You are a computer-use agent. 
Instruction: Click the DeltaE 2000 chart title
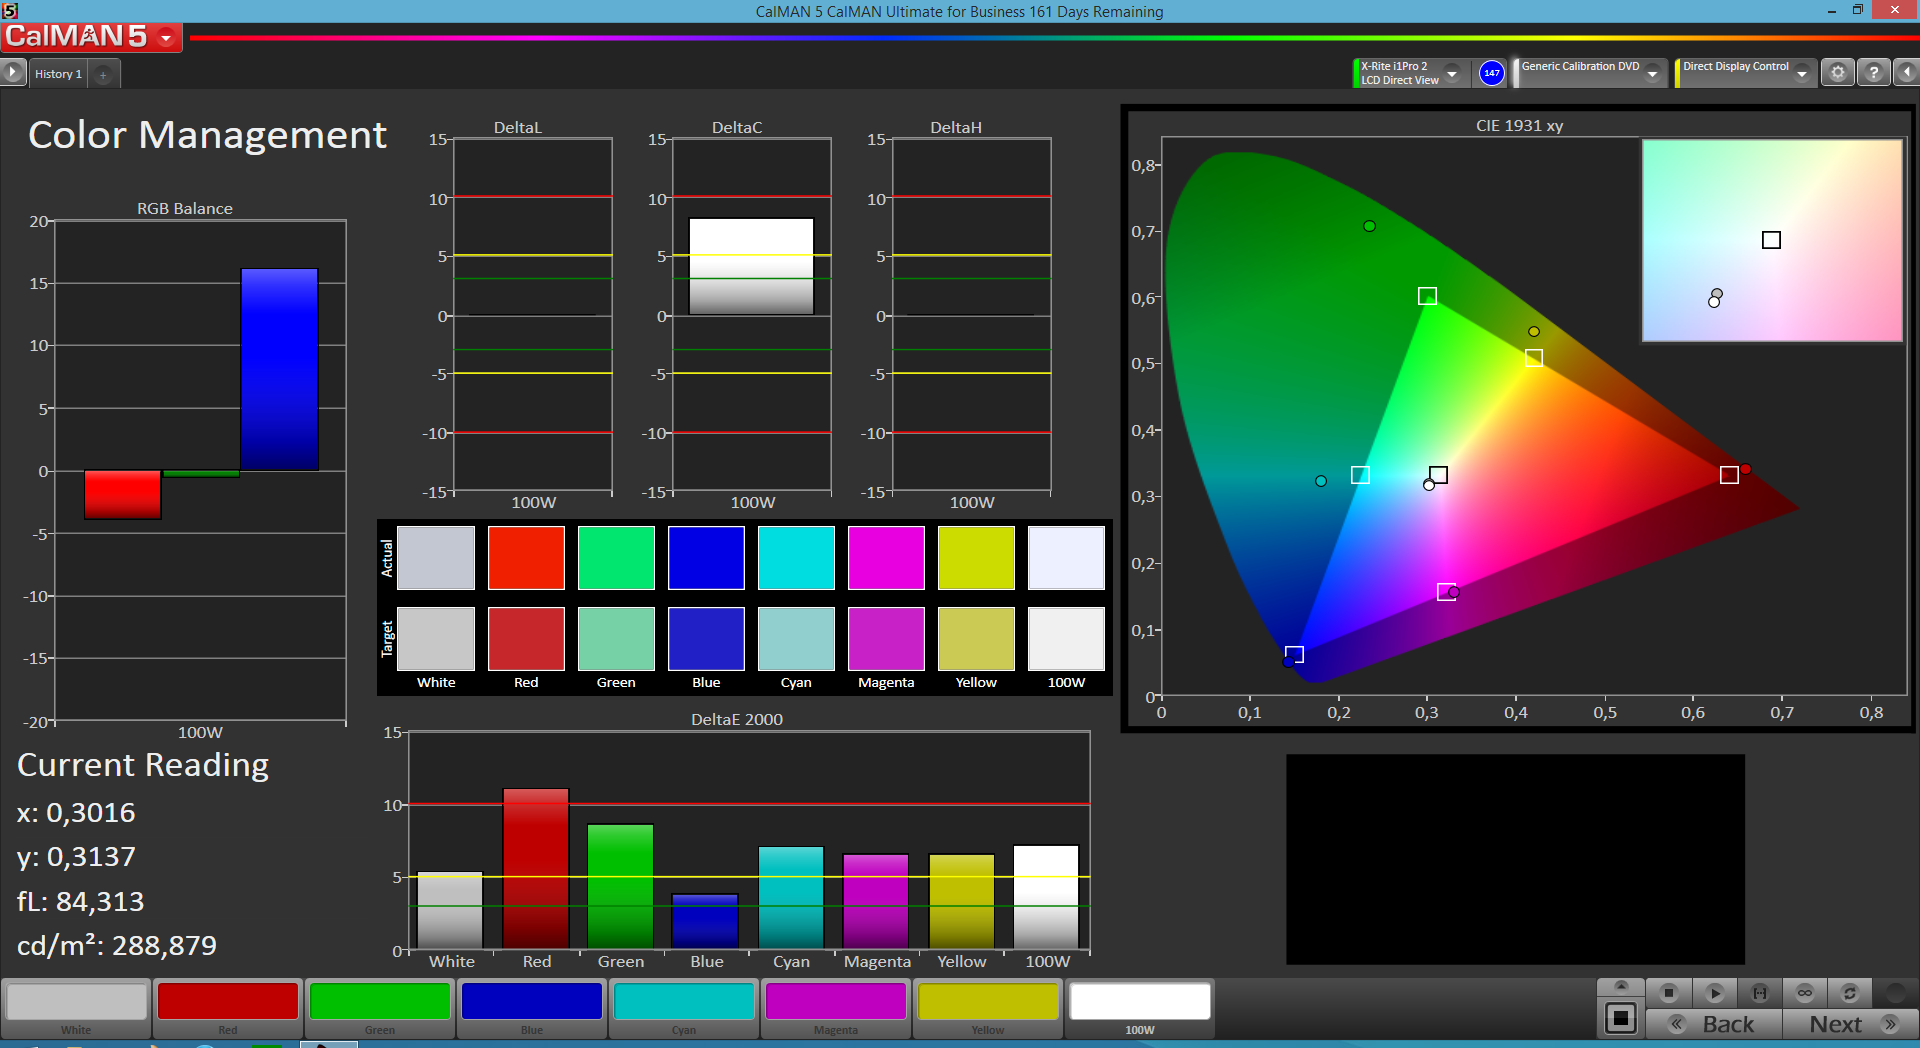[x=737, y=719]
